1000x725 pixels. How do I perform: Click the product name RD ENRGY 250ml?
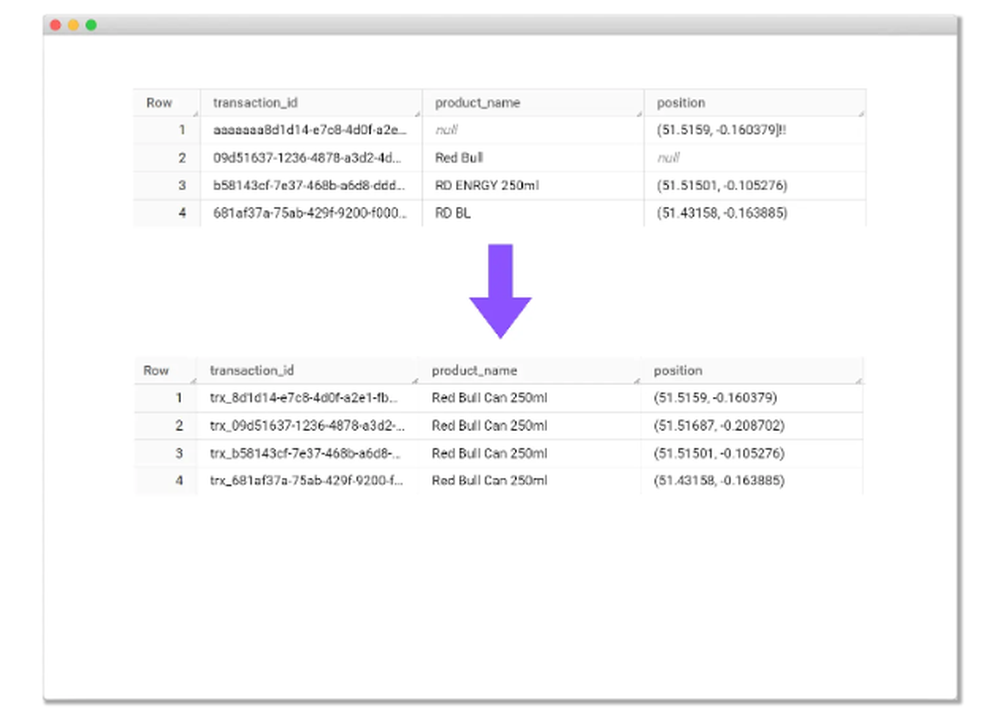click(x=487, y=186)
